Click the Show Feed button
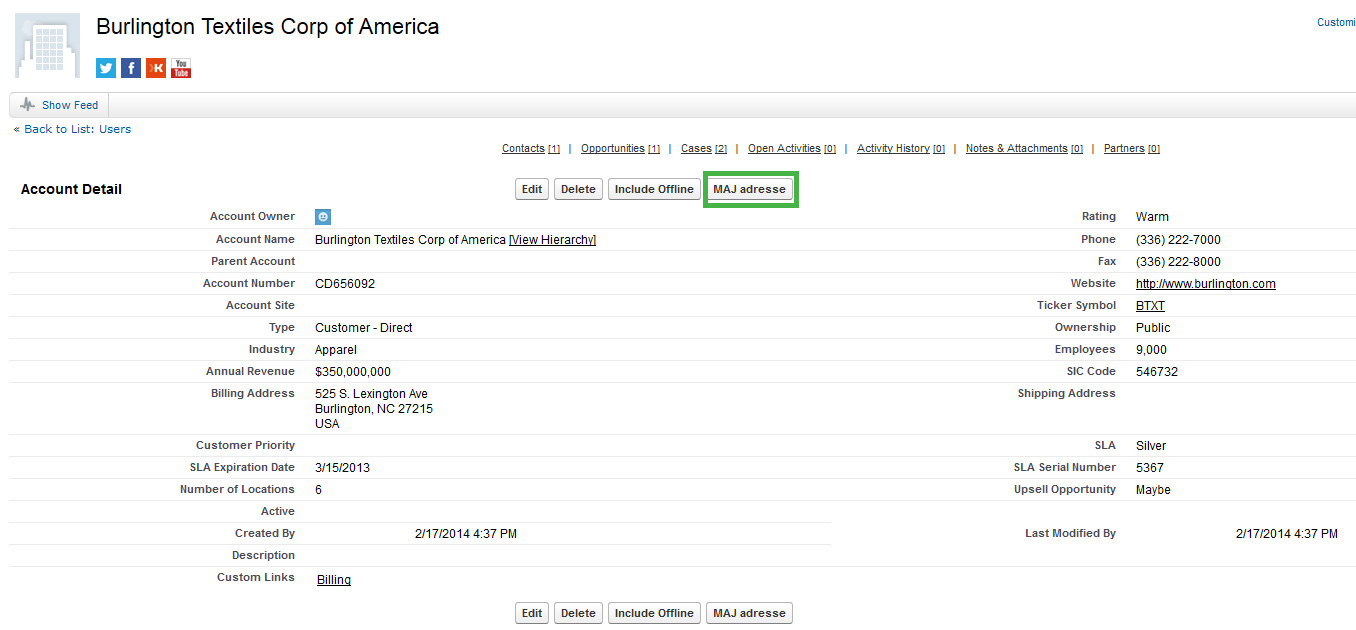The height and width of the screenshot is (630, 1356). coord(60,105)
